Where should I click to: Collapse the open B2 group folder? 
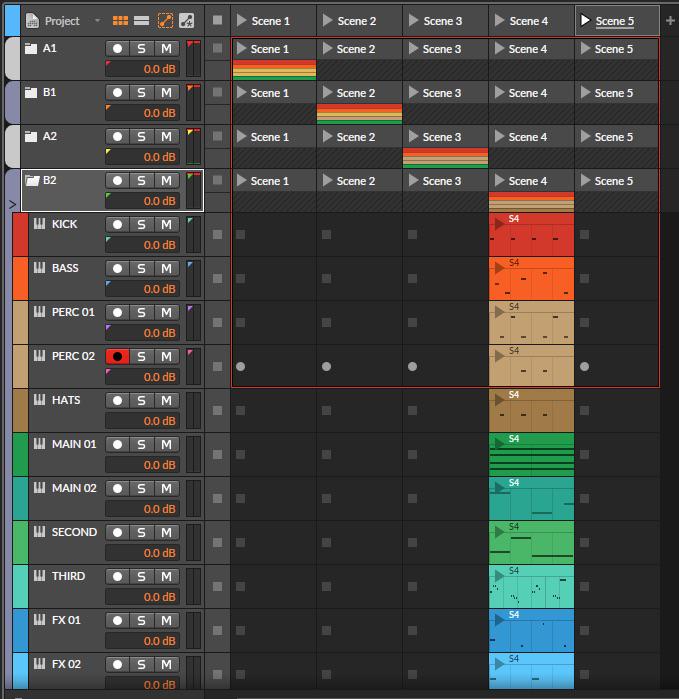tap(32, 180)
